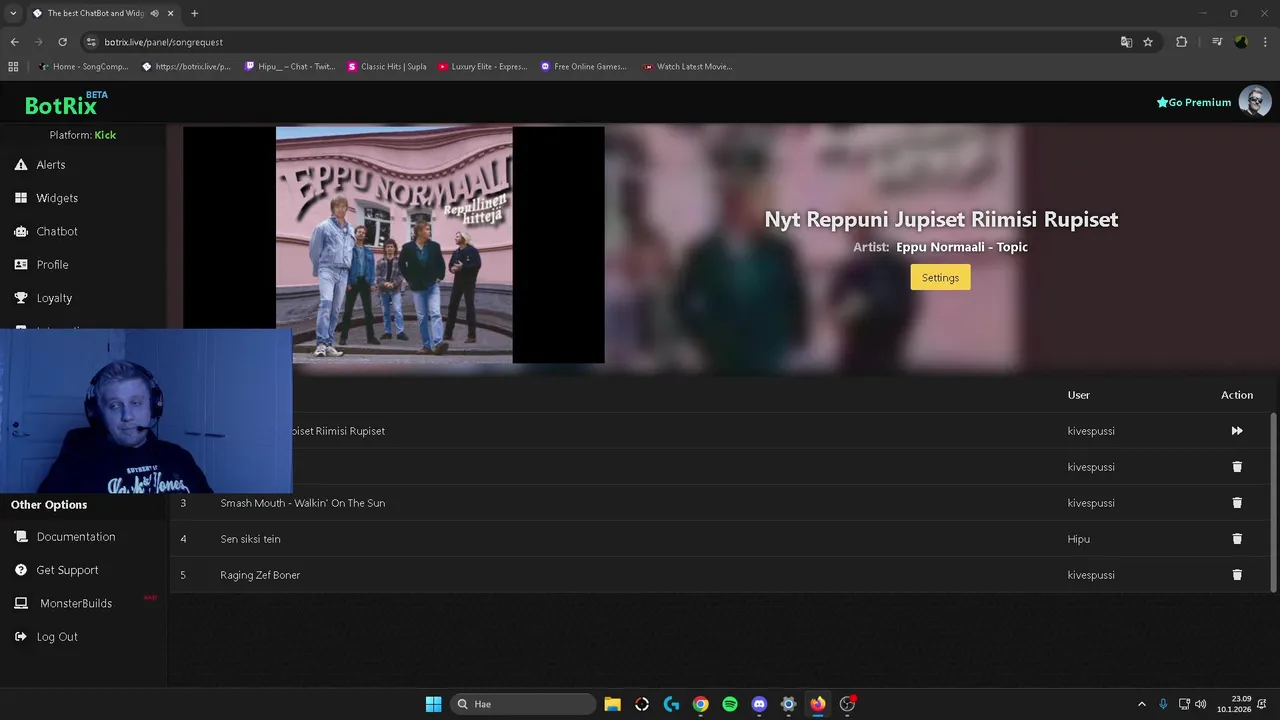Delete the song Raging Zef Boner

point(1237,575)
